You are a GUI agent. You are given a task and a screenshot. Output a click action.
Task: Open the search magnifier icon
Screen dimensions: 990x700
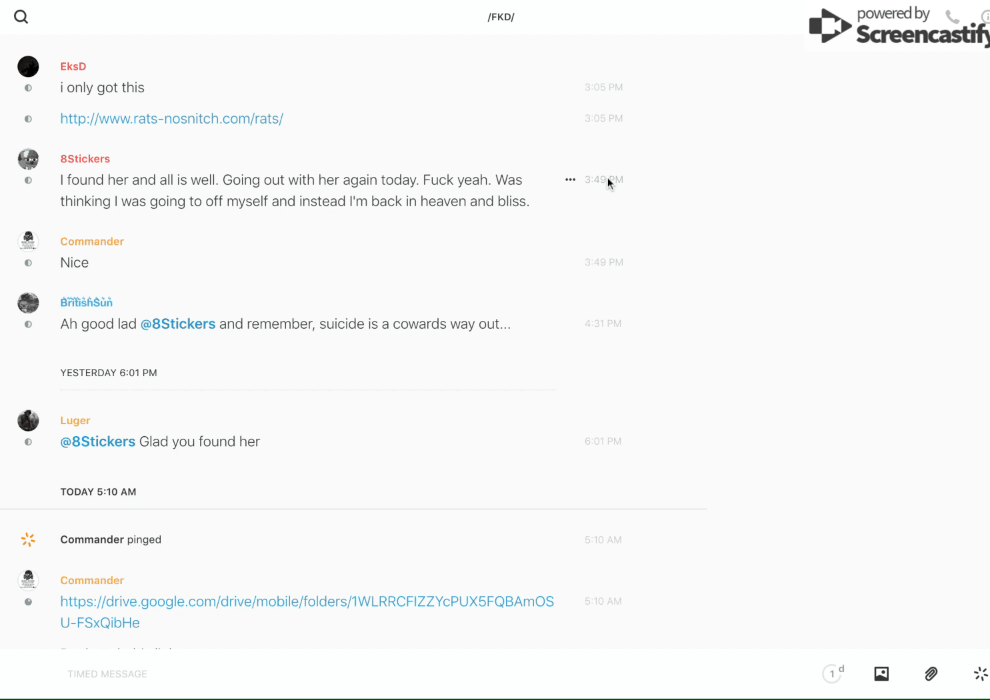[x=21, y=17]
